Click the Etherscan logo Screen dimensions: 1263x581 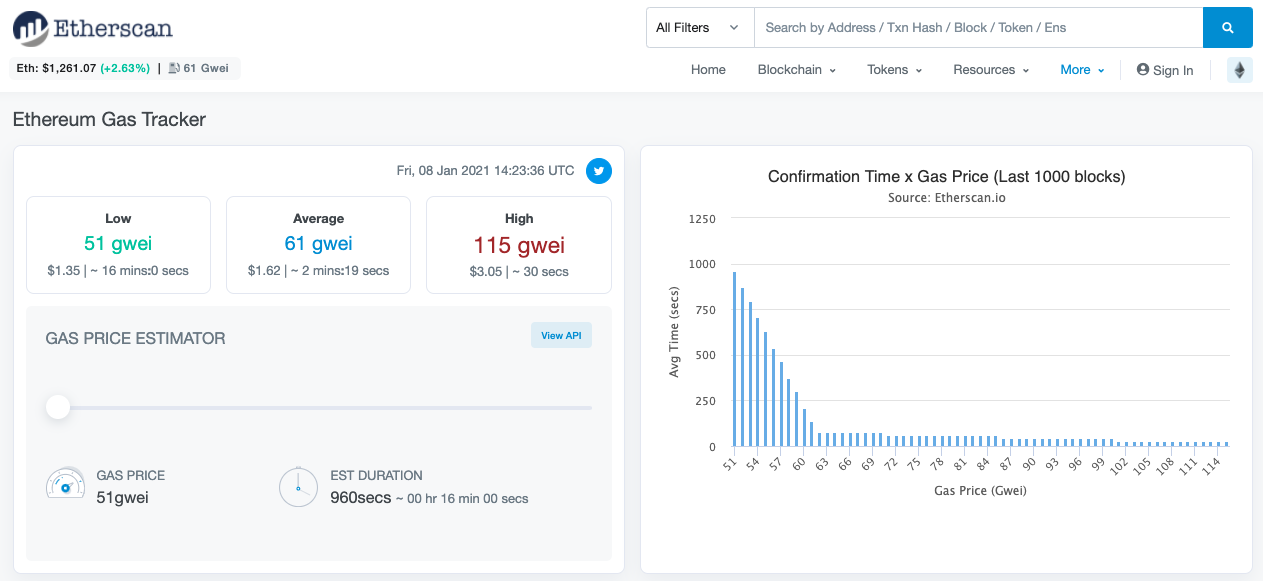(92, 28)
